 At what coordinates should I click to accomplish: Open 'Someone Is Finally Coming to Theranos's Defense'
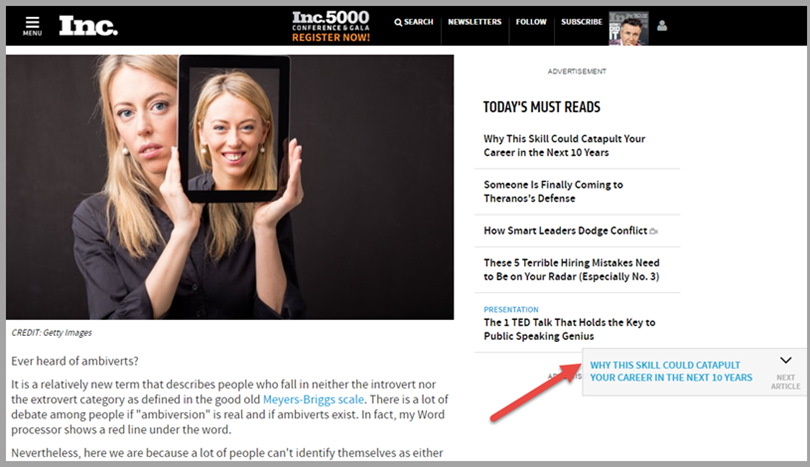(553, 191)
